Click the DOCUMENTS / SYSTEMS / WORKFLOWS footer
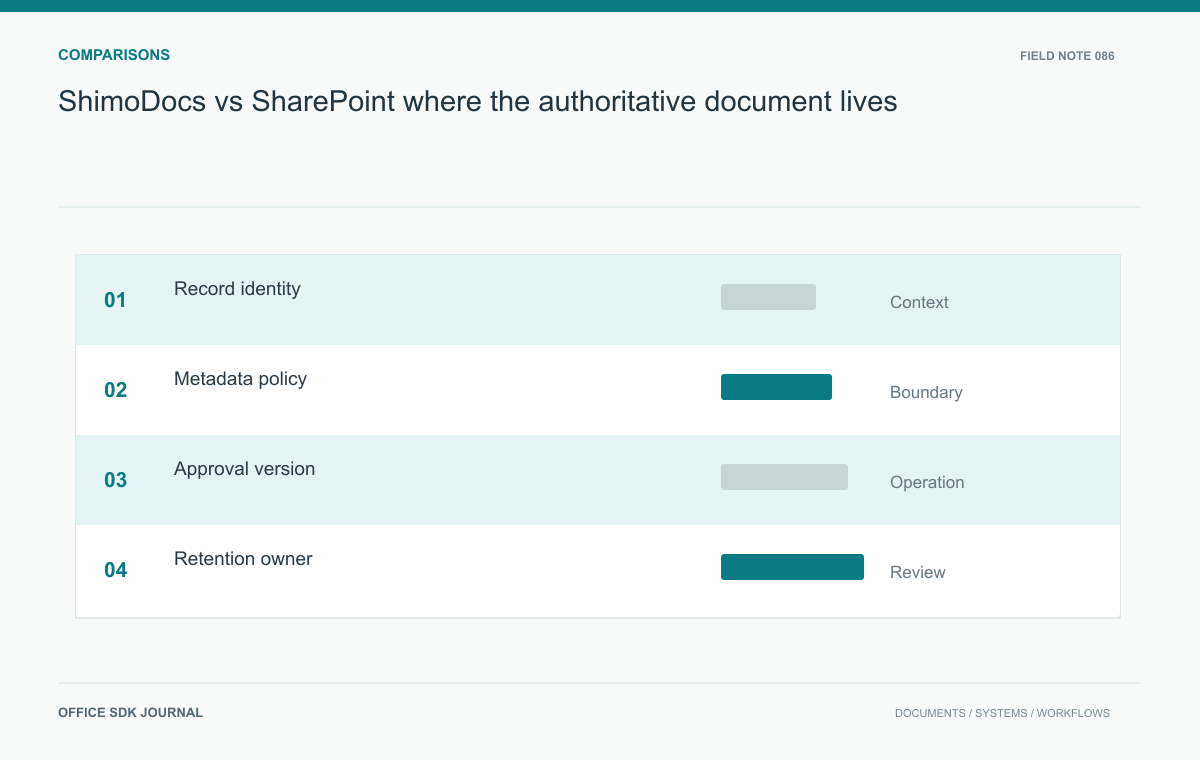Viewport: 1200px width, 760px height. point(1002,714)
